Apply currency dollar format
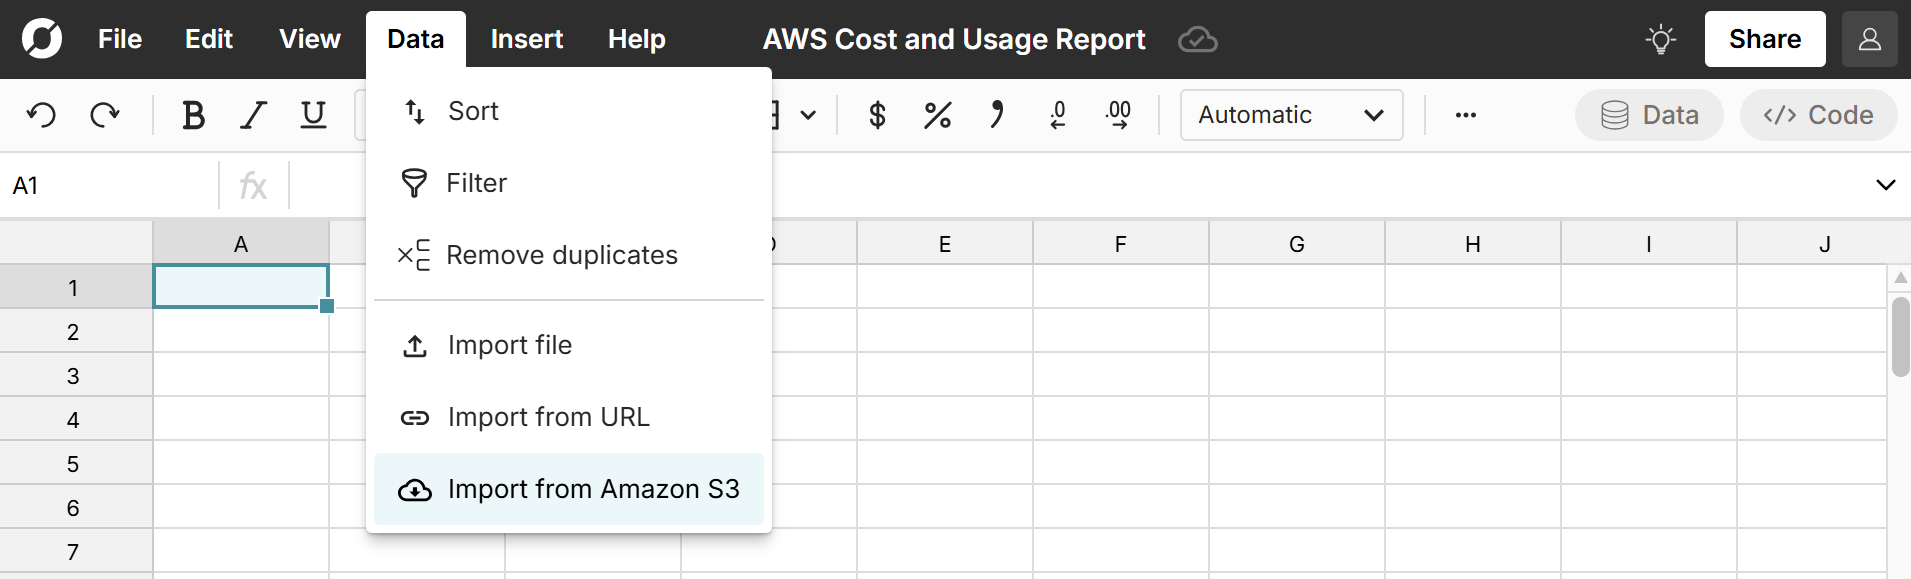 pyautogui.click(x=877, y=115)
